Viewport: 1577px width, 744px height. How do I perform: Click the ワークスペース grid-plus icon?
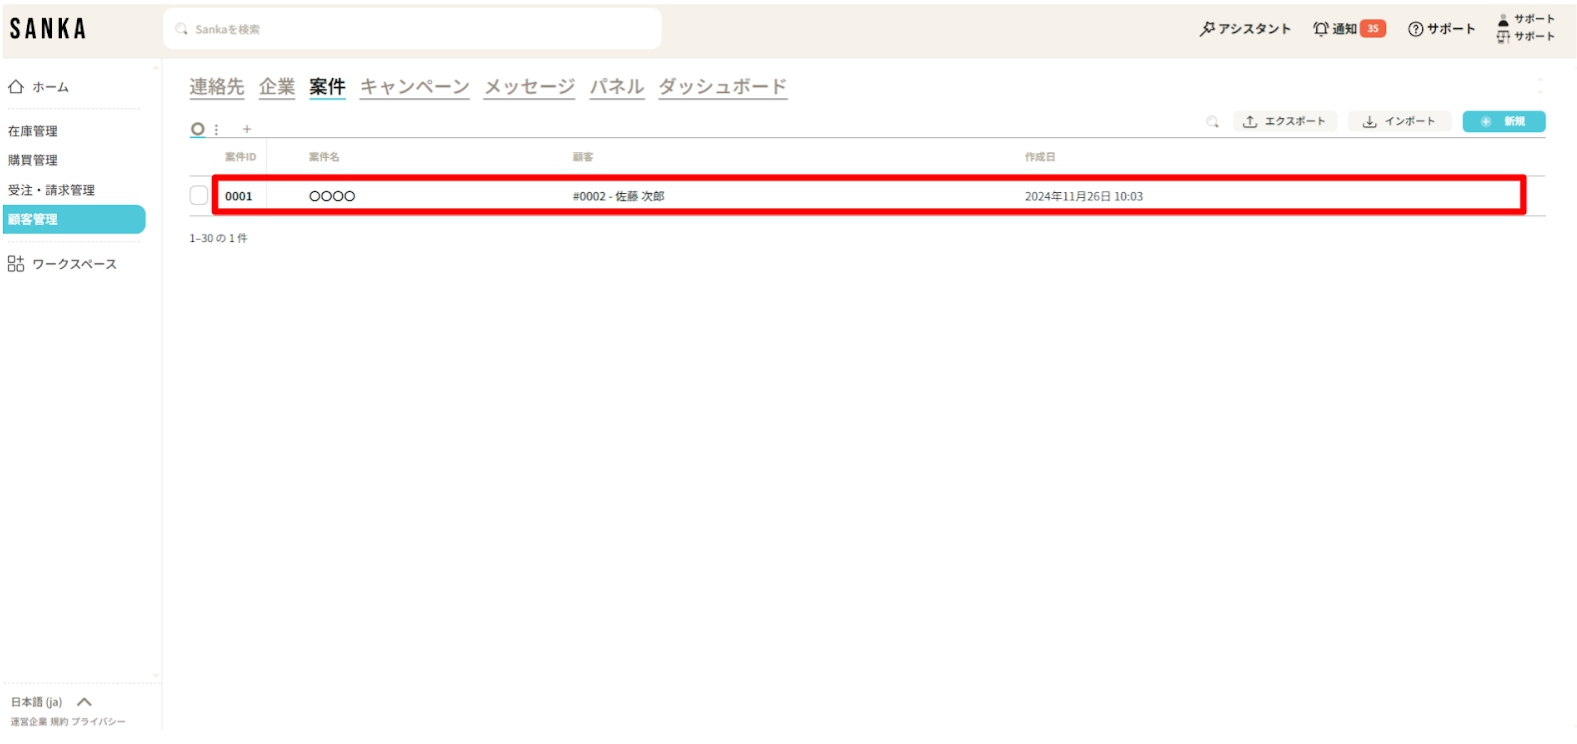(16, 264)
